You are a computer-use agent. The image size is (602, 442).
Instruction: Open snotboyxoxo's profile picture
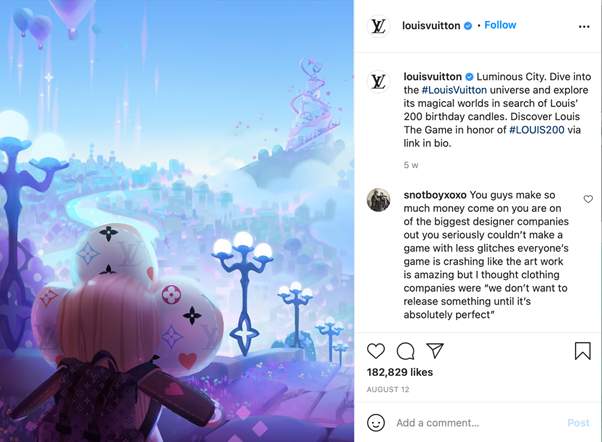pyautogui.click(x=379, y=200)
